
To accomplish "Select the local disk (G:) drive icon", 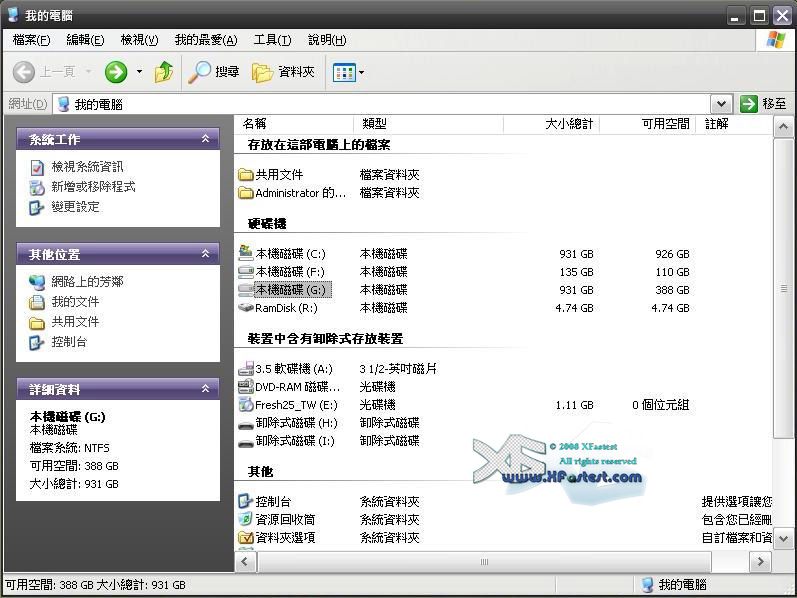I will coord(246,290).
